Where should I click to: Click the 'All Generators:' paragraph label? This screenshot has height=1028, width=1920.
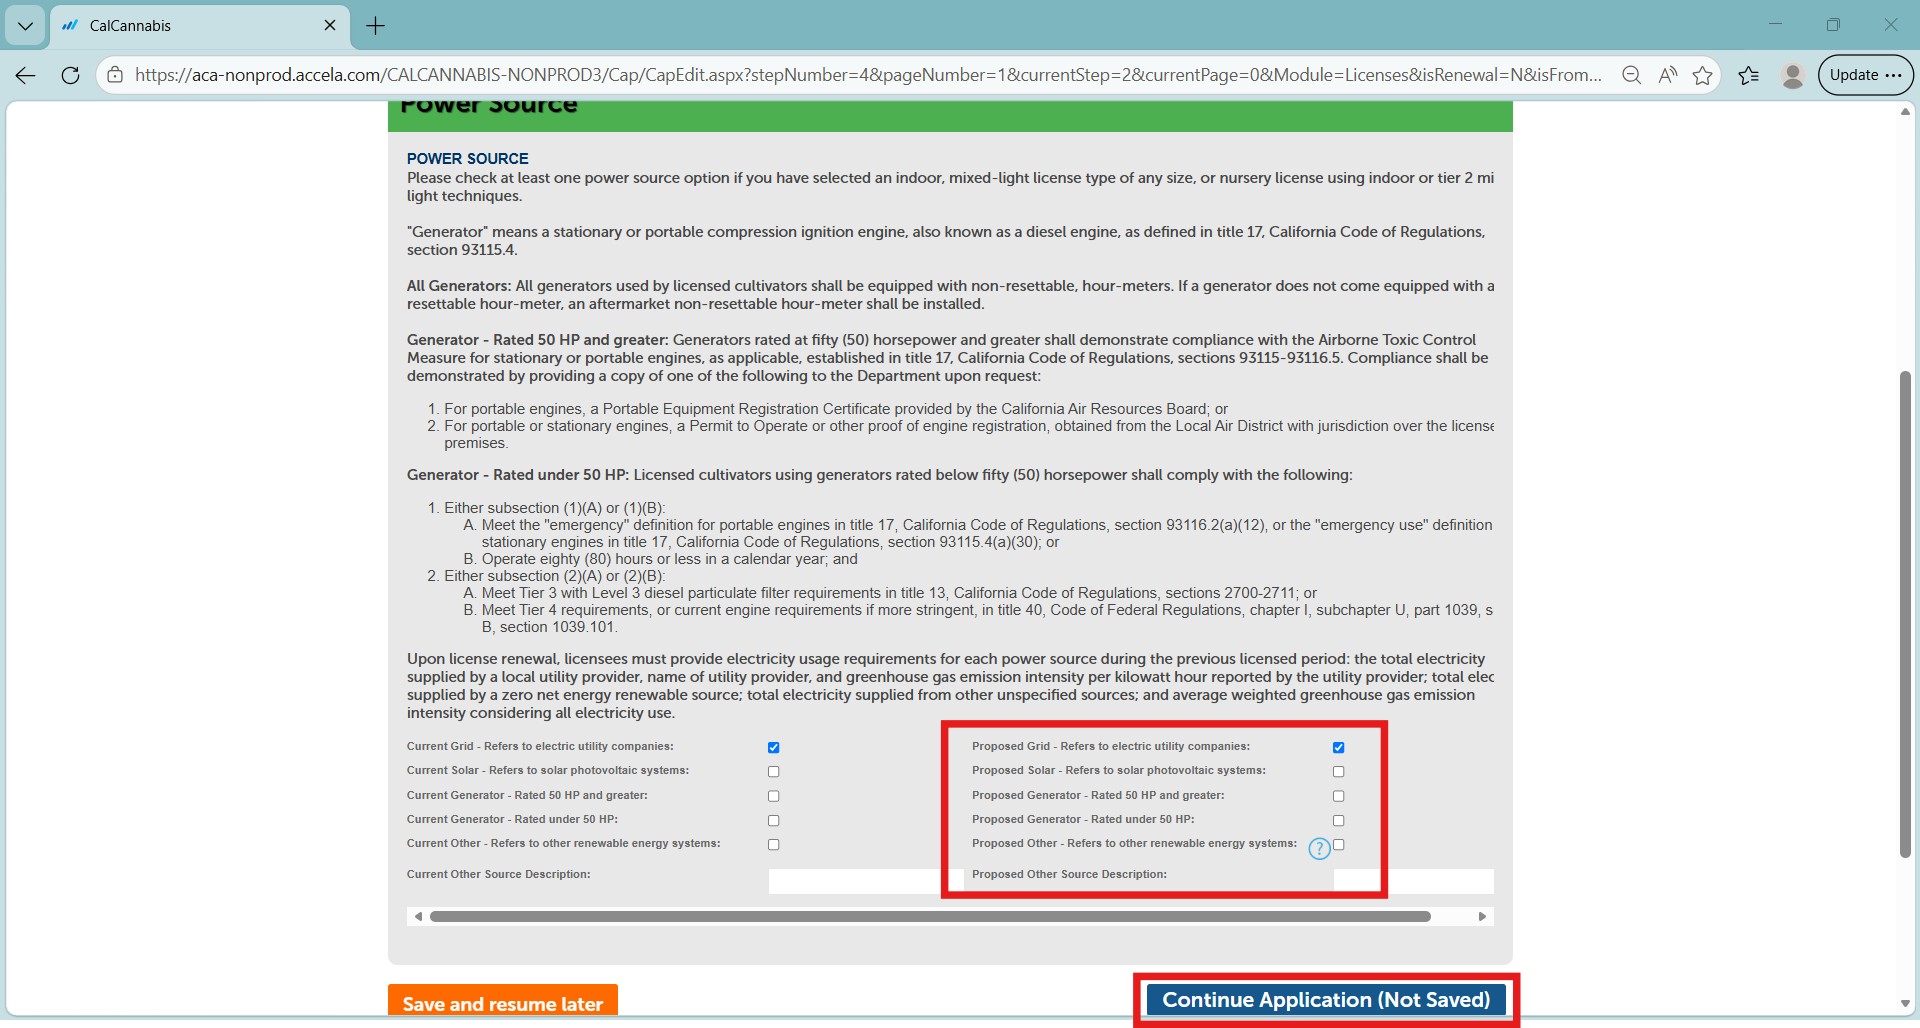(x=459, y=286)
